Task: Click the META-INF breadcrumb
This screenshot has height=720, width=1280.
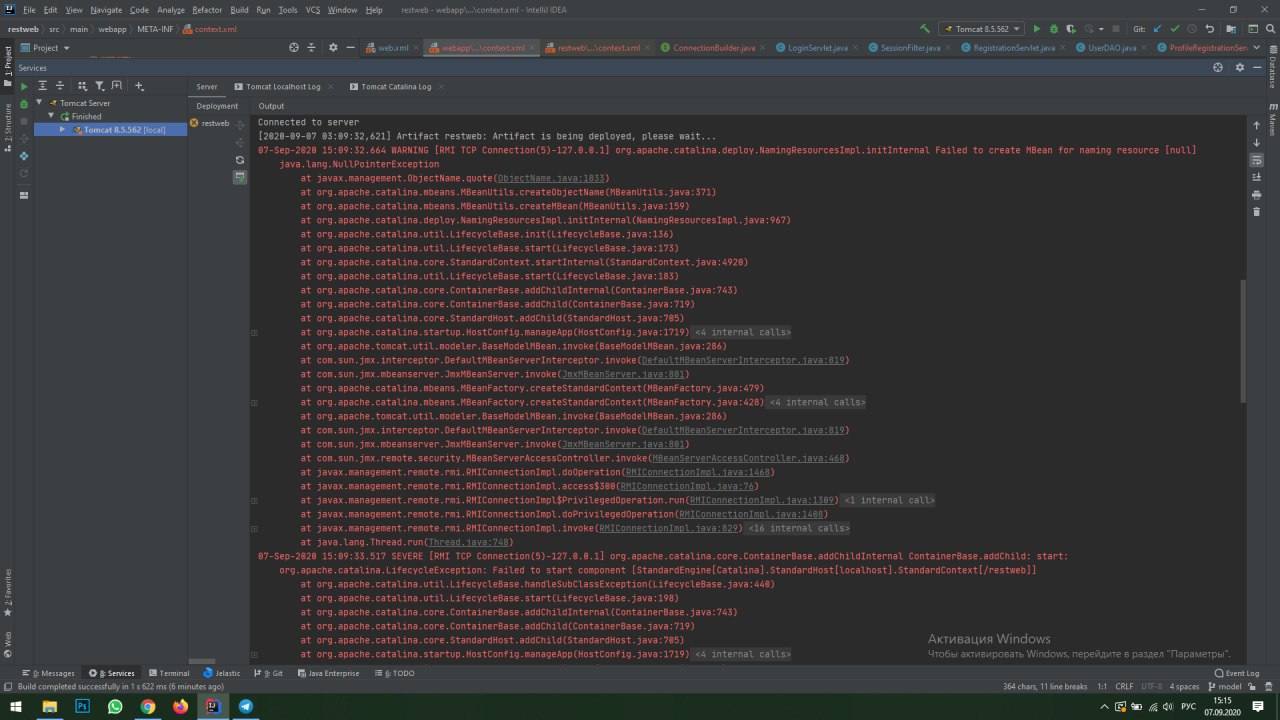Action: 155,29
